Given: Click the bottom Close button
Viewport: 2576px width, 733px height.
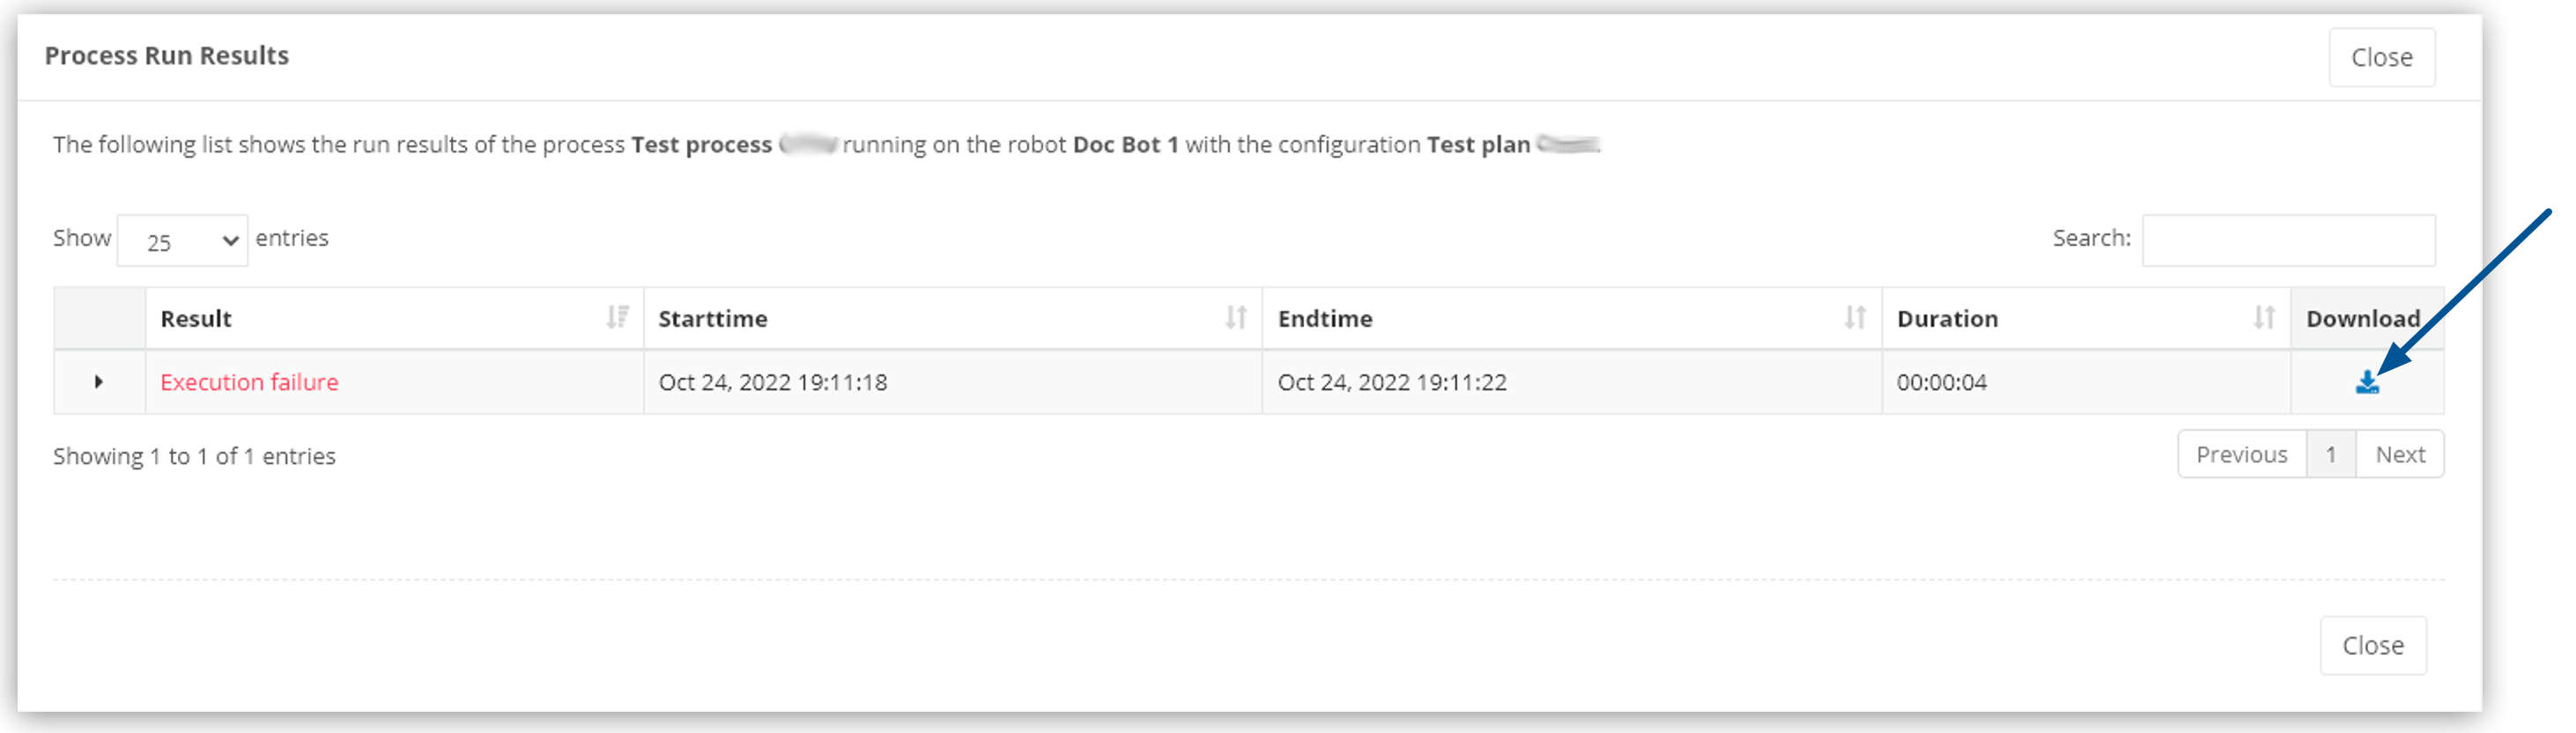Looking at the screenshot, I should coord(2374,645).
